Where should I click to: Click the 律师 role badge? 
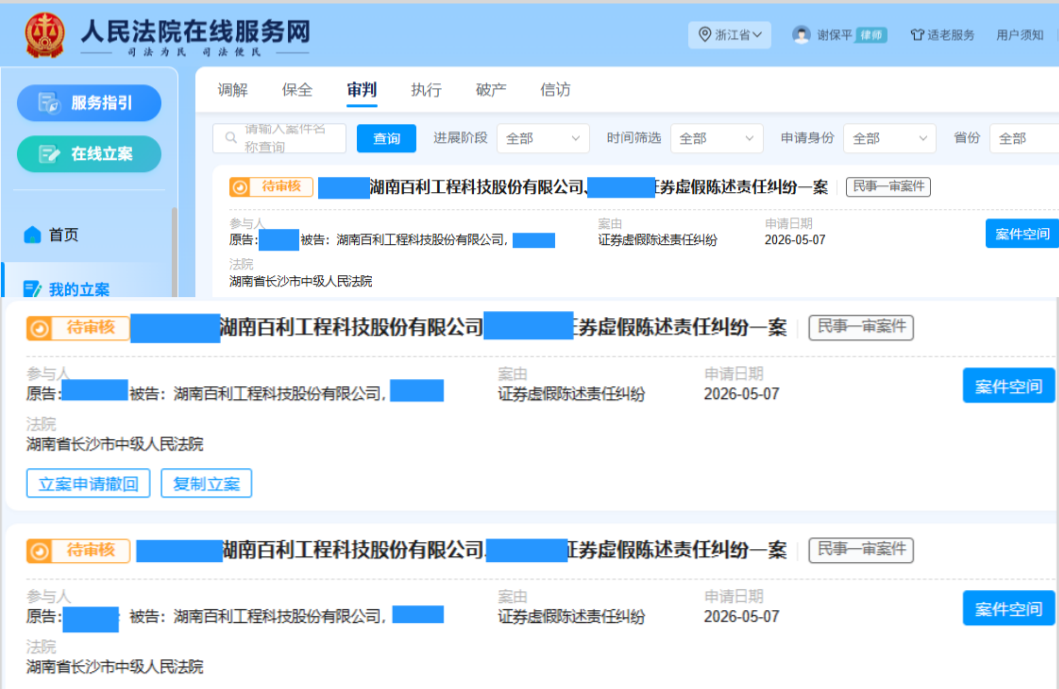tap(871, 35)
